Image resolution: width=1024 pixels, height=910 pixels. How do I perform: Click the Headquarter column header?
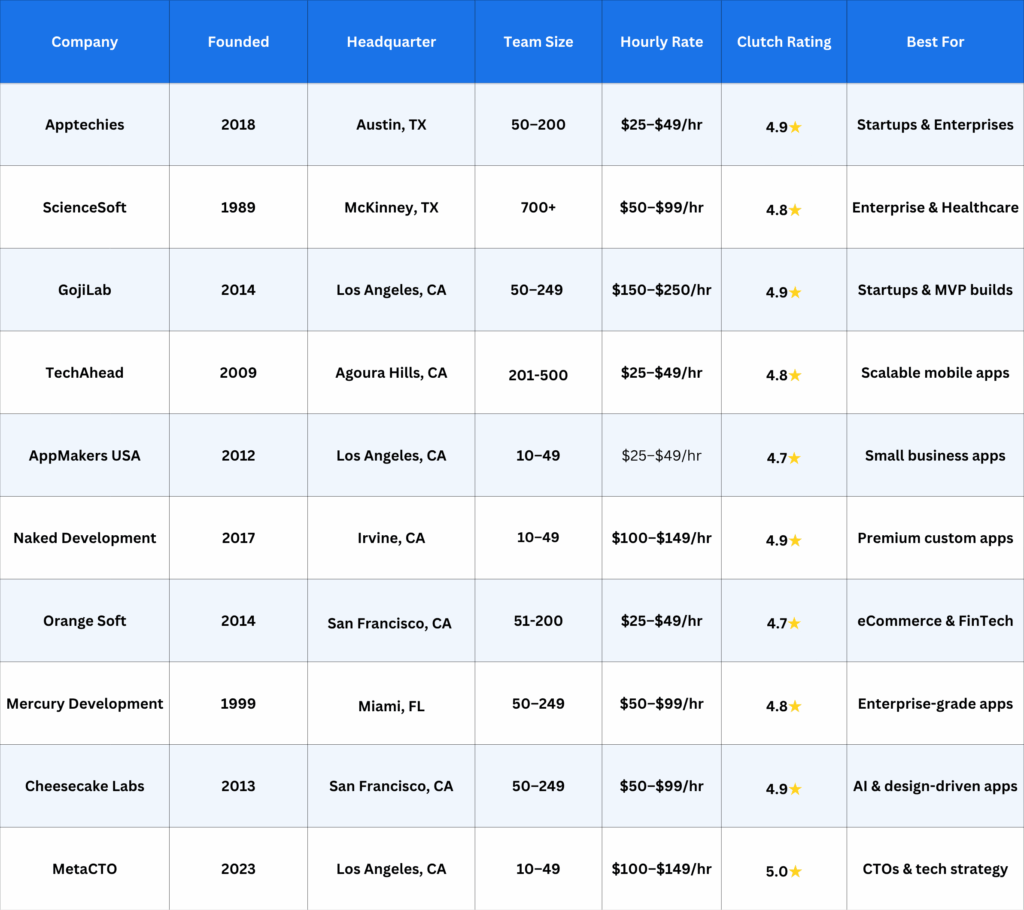(x=391, y=42)
